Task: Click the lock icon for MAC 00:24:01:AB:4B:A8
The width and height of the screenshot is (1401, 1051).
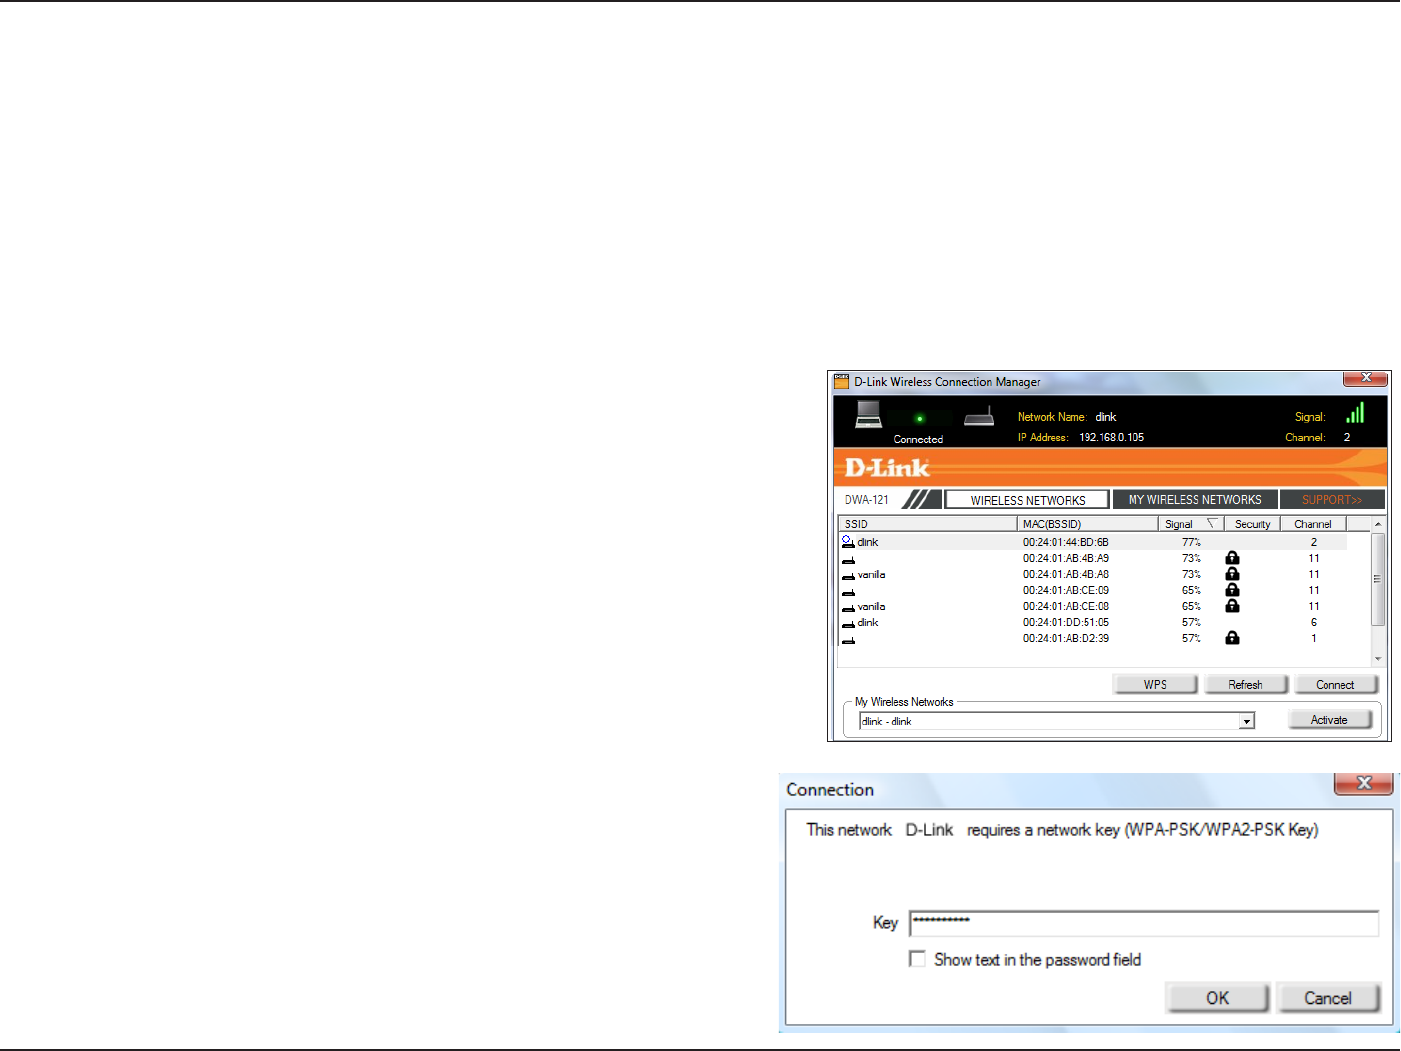Action: 1232,574
